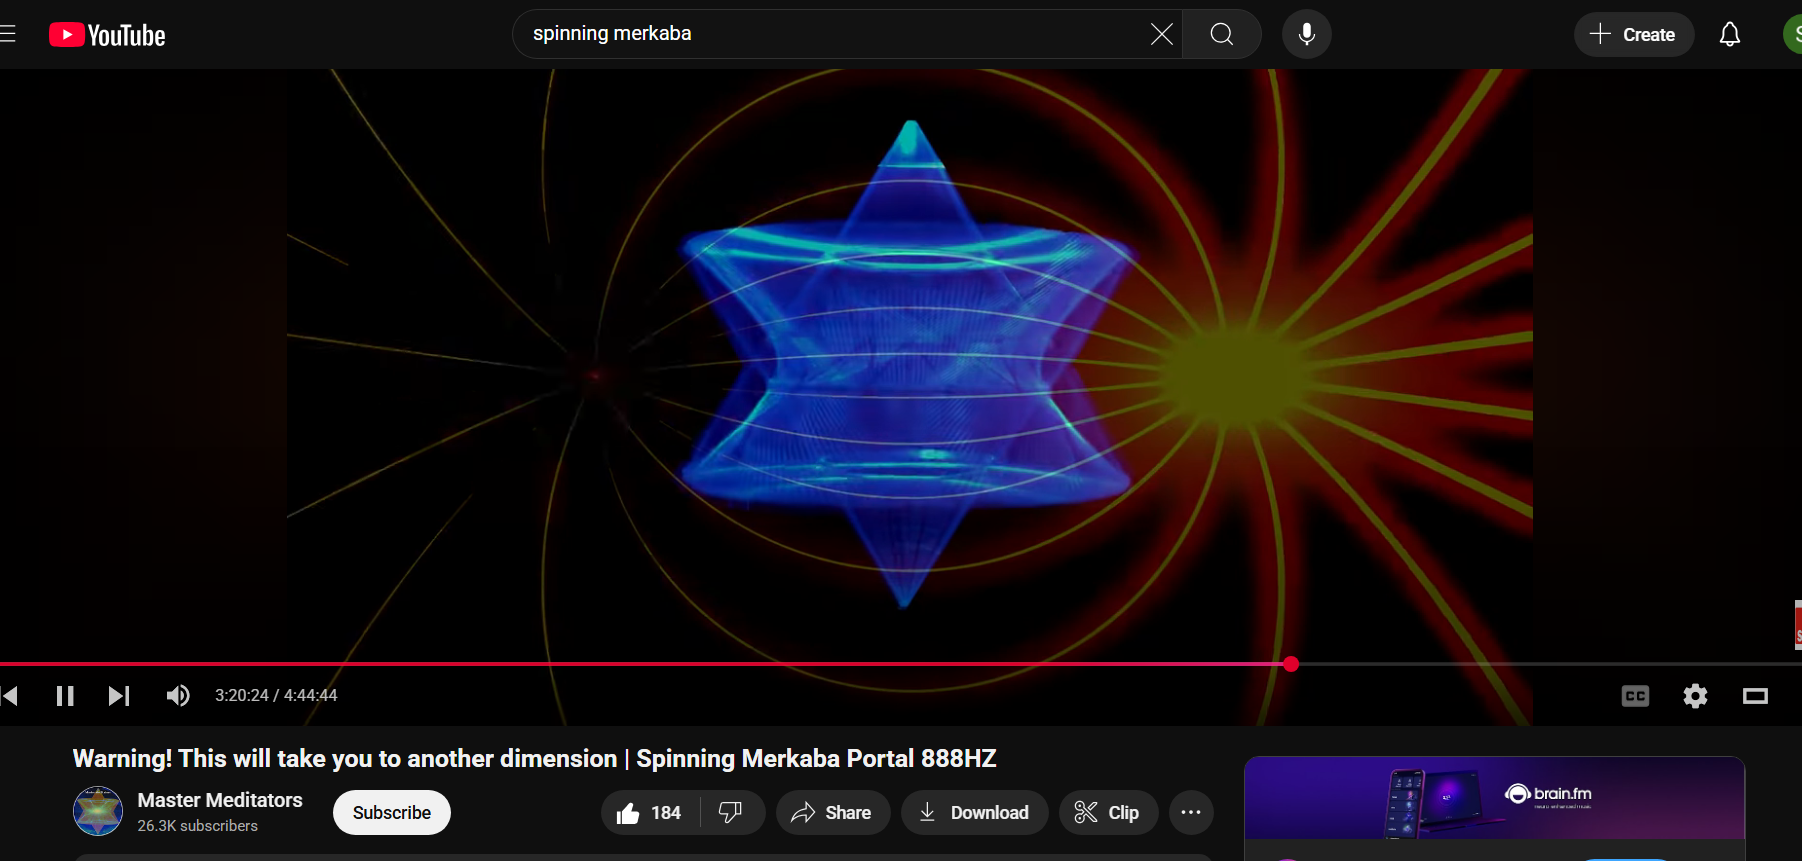Dislike the video with thumbs down
This screenshot has height=861, width=1802.
731,813
